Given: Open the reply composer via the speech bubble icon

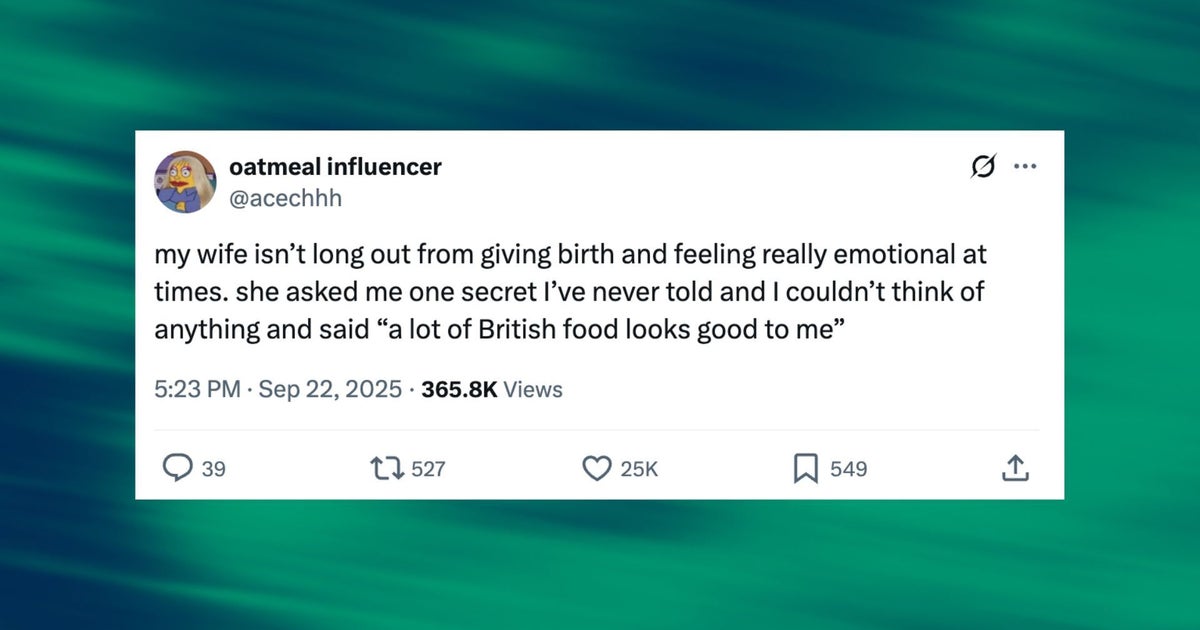Looking at the screenshot, I should (179, 468).
